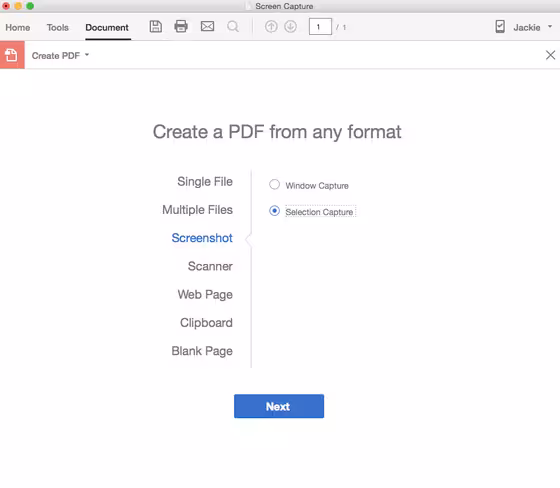
Task: Click the red Create PDF tool icon
Action: pyautogui.click(x=12, y=55)
